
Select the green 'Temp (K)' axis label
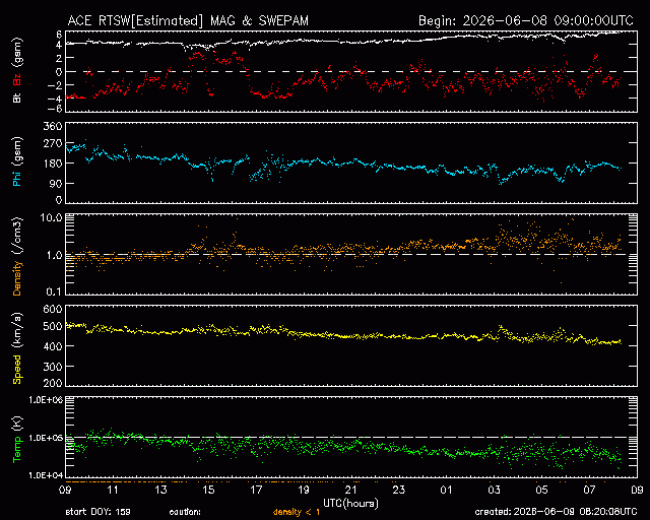point(17,439)
